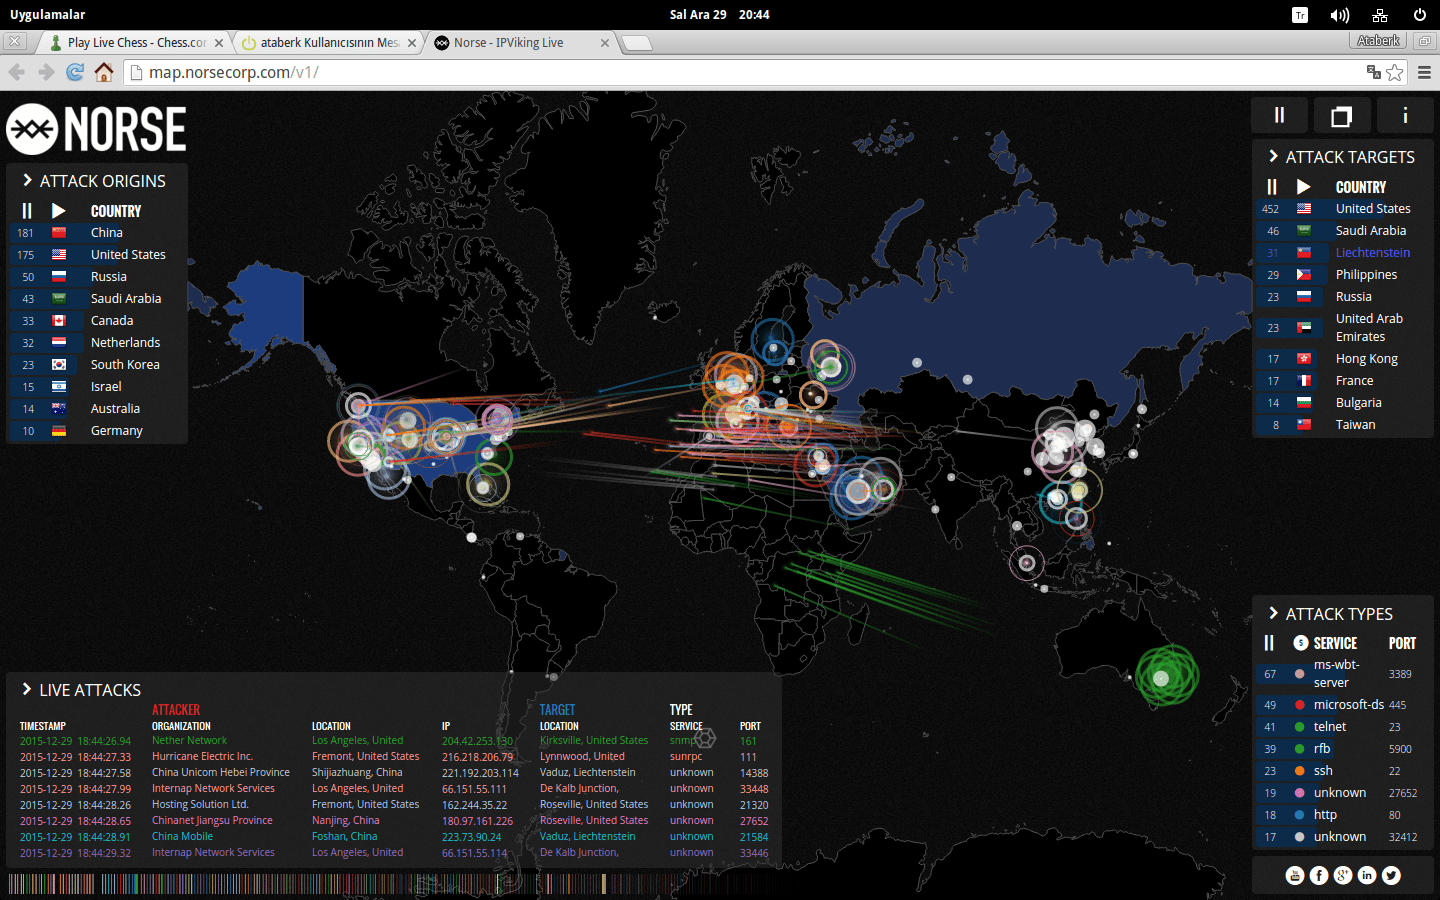Pause the Attack Targets list
The width and height of the screenshot is (1440, 900).
[1272, 187]
